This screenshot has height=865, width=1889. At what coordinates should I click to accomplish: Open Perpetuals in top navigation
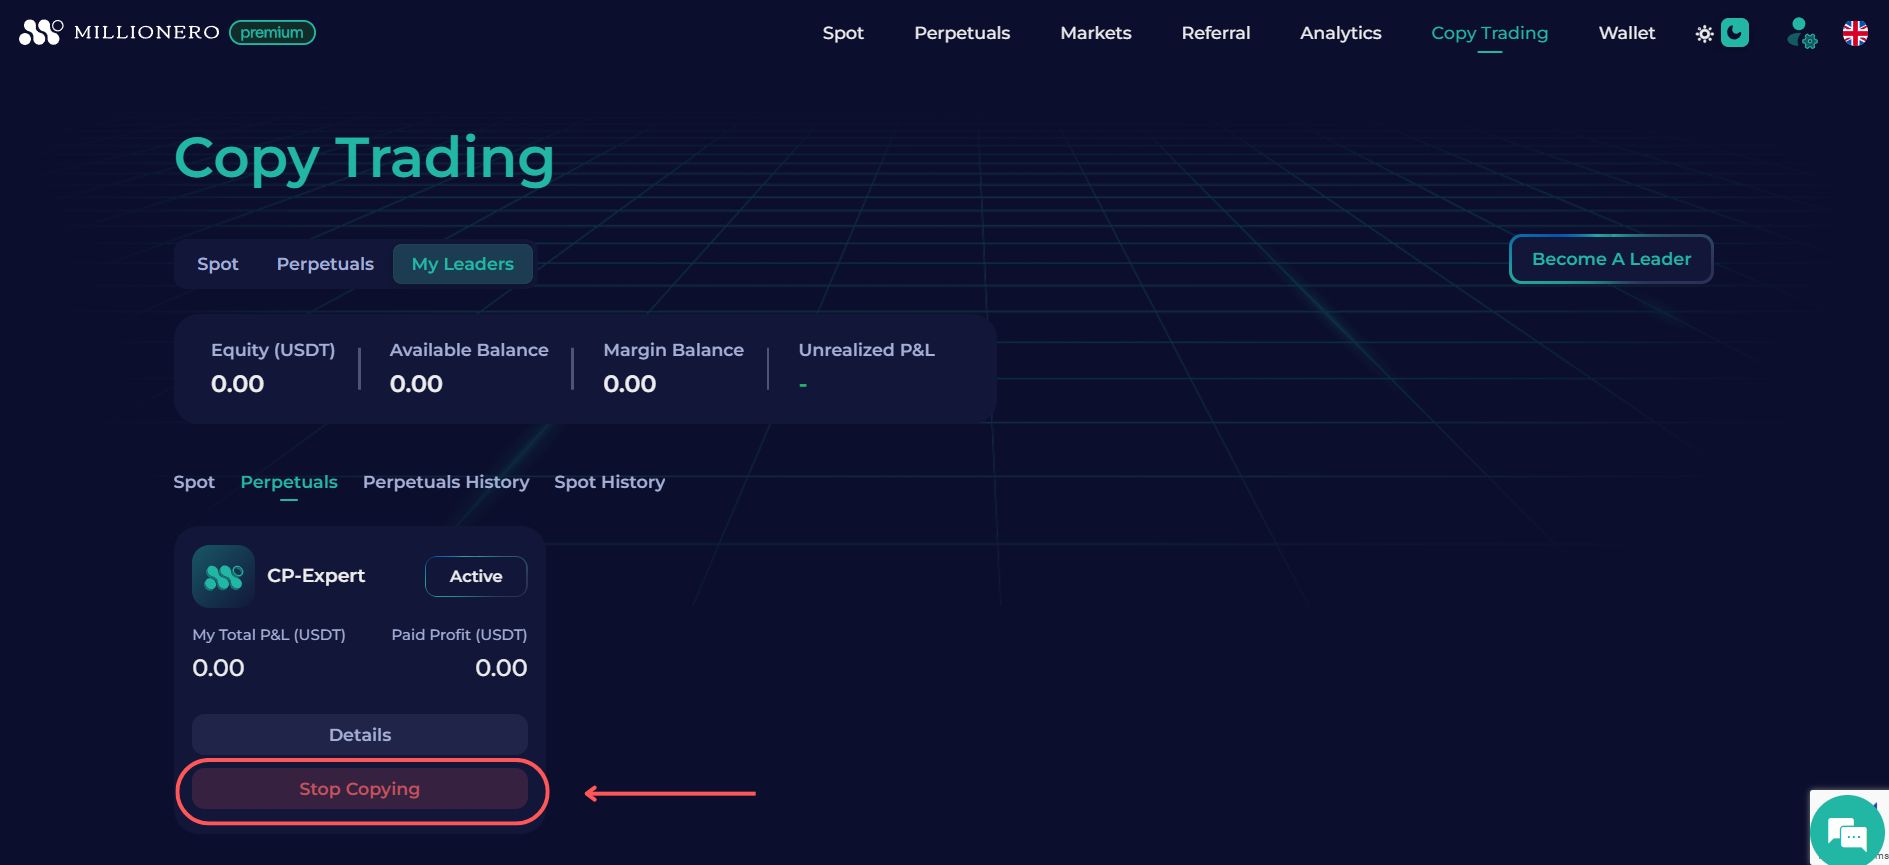(961, 33)
